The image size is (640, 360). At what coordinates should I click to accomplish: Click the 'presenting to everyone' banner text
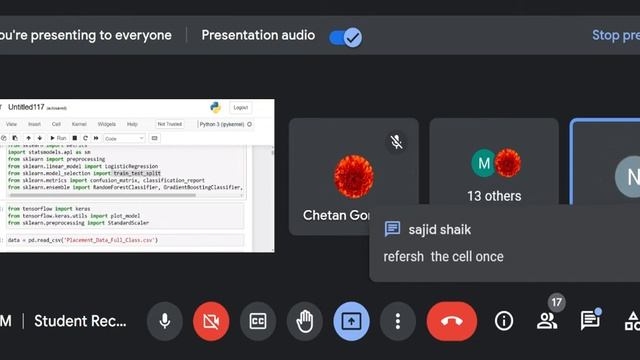(x=86, y=35)
